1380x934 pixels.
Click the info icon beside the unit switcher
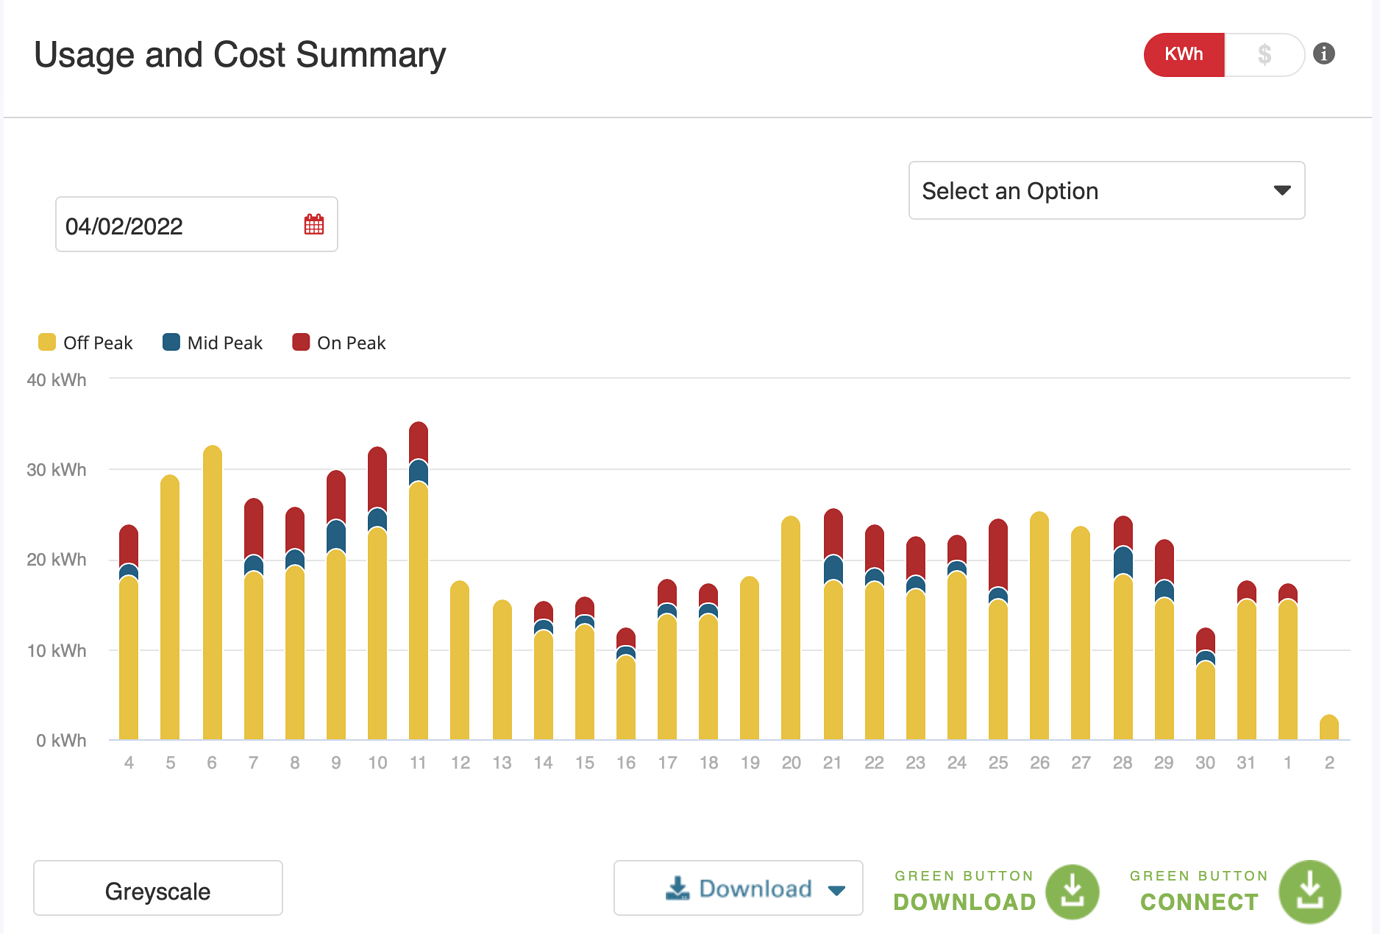(1324, 54)
